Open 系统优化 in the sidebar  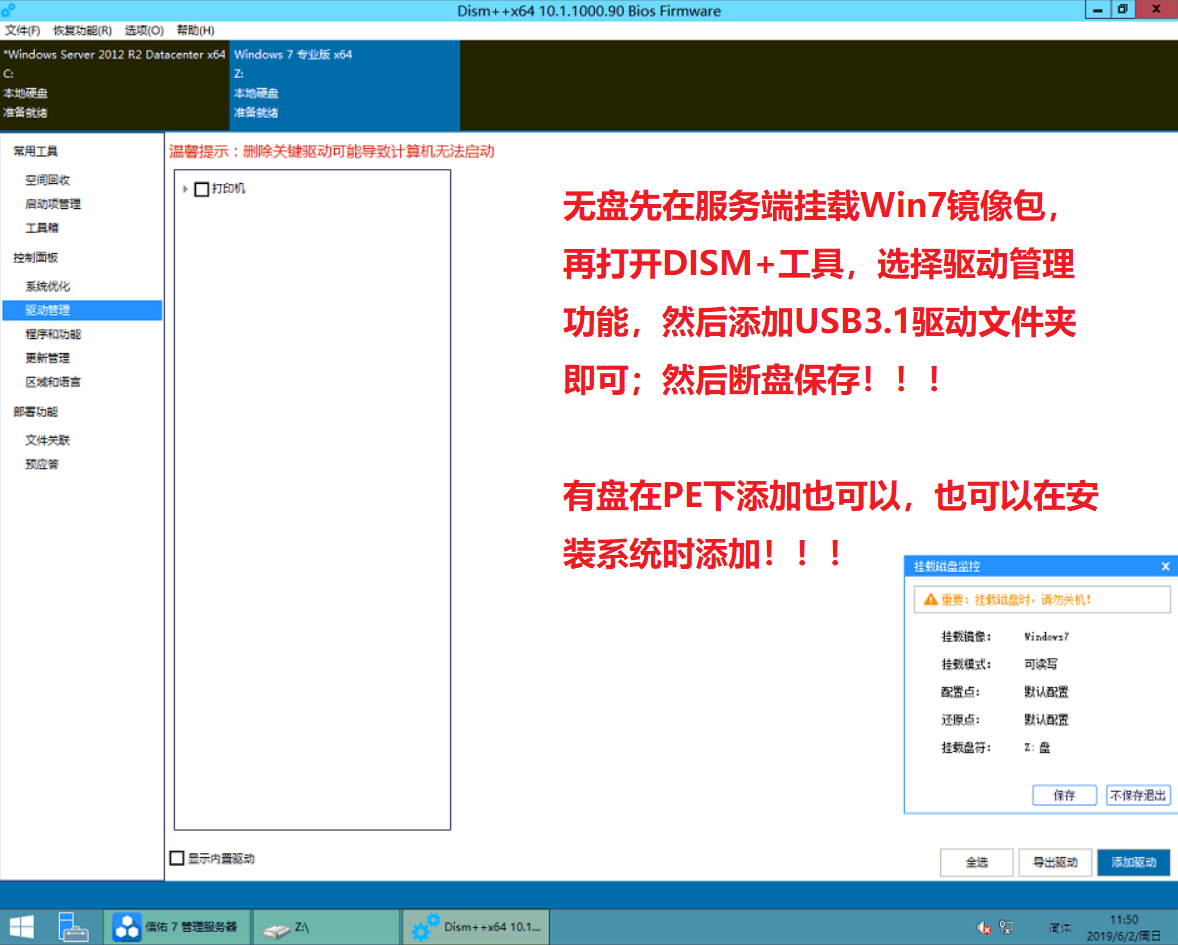click(47, 286)
